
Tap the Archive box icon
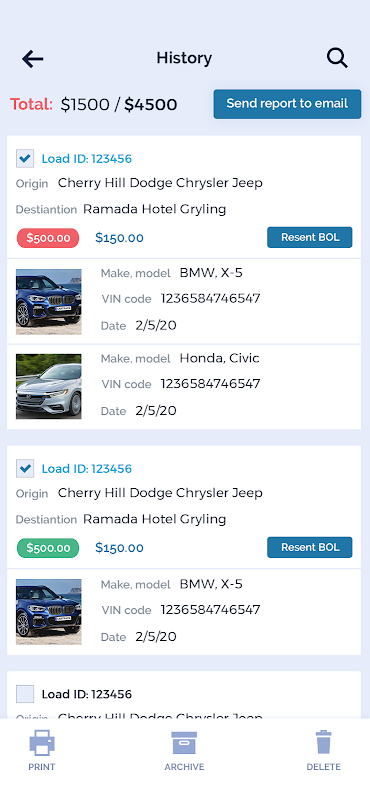click(184, 742)
